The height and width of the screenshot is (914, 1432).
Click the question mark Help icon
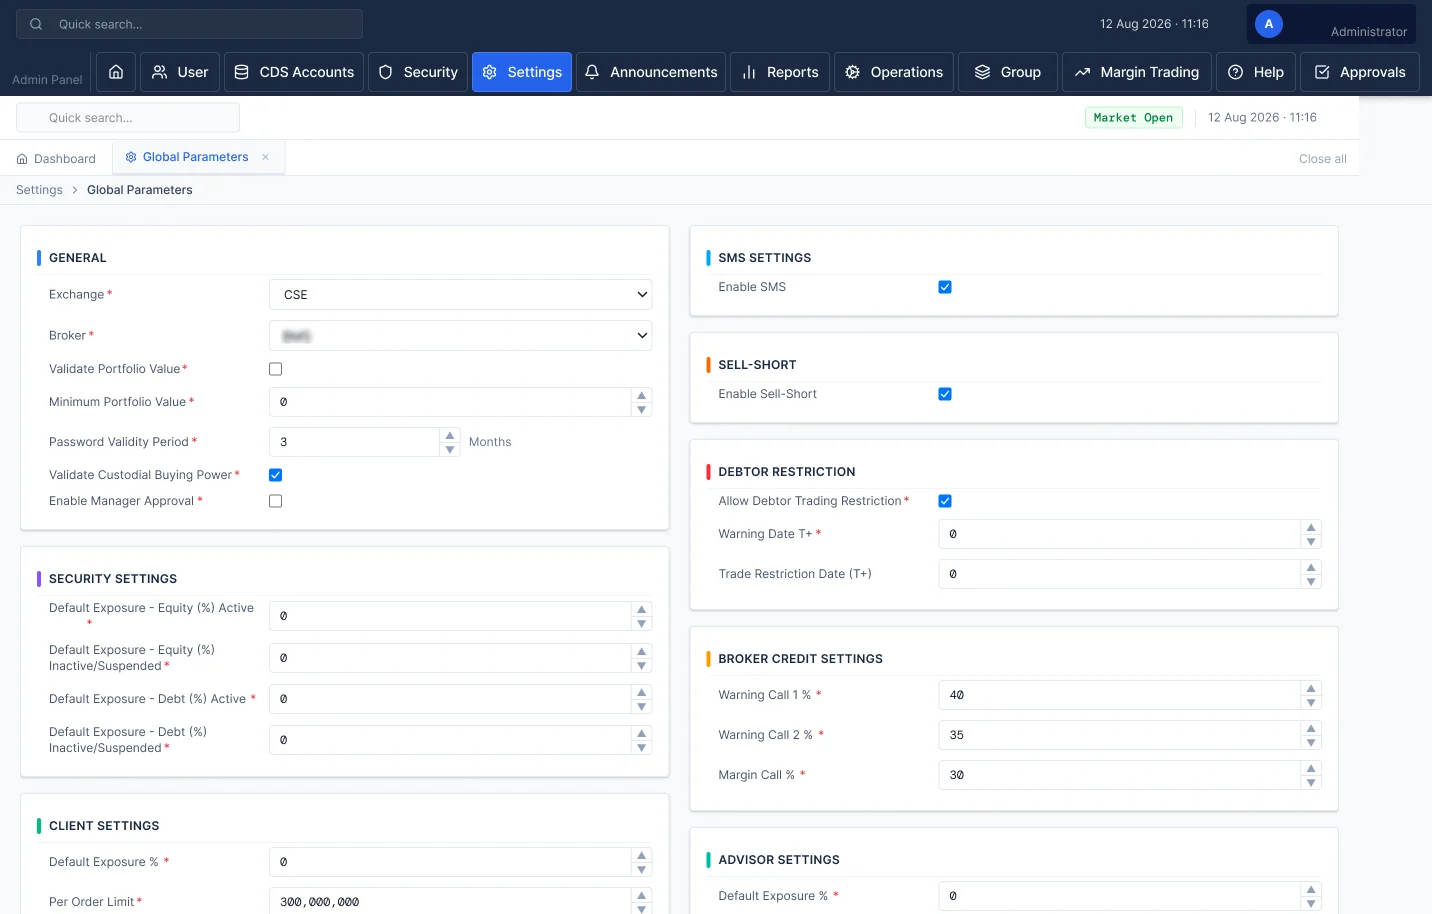click(1236, 72)
